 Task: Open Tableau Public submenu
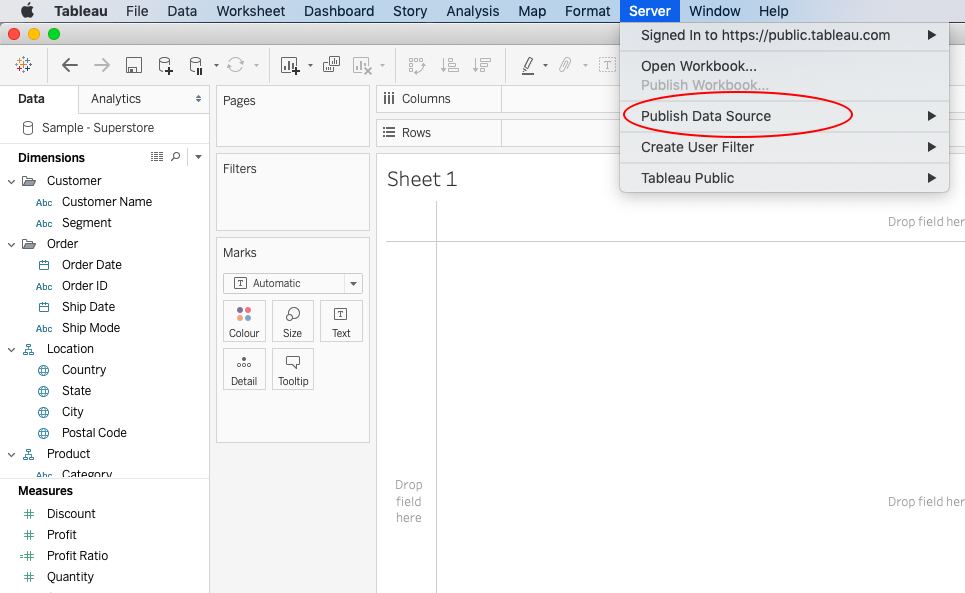click(784, 178)
